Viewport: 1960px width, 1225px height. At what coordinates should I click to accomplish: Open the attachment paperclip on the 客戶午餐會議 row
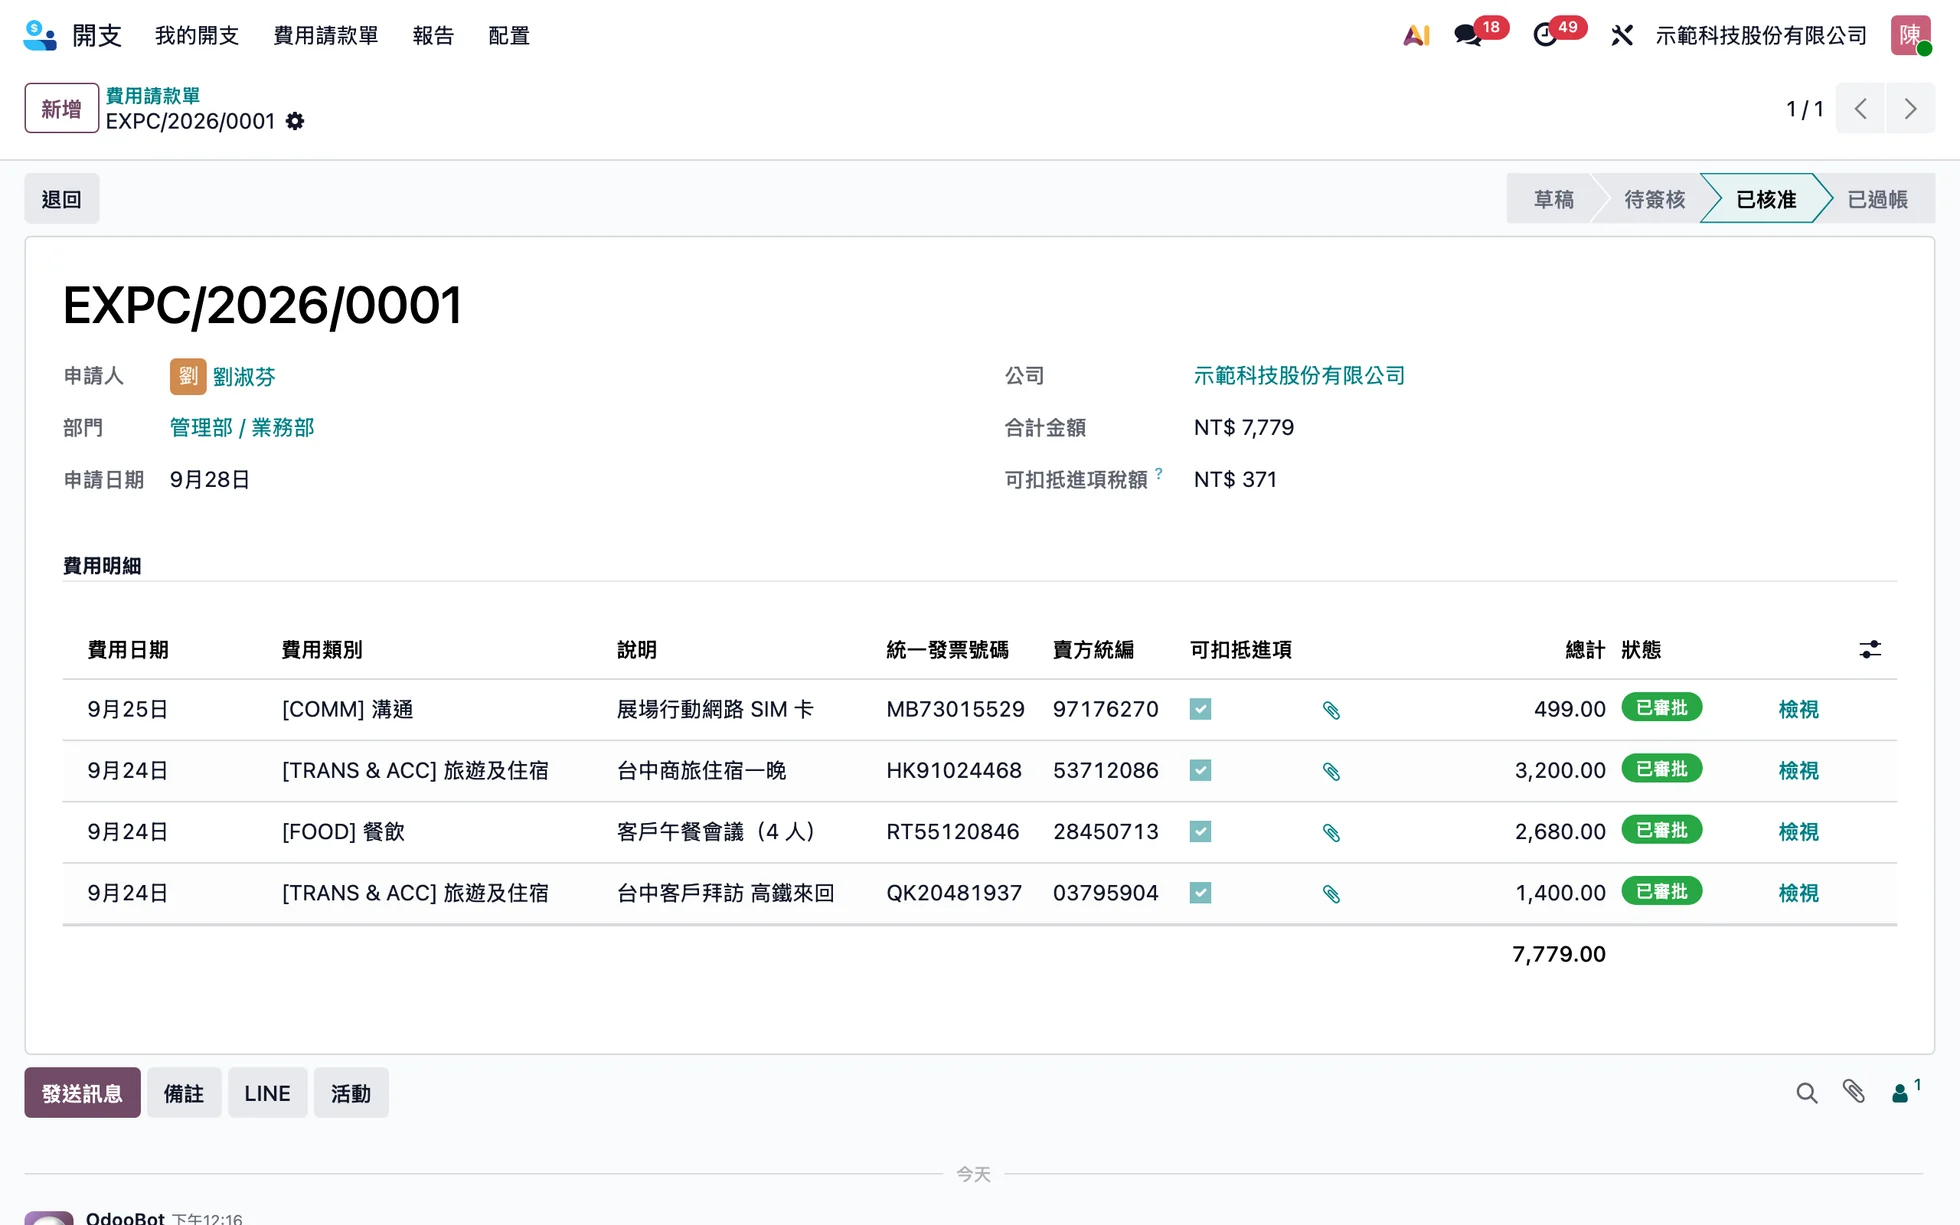tap(1331, 832)
